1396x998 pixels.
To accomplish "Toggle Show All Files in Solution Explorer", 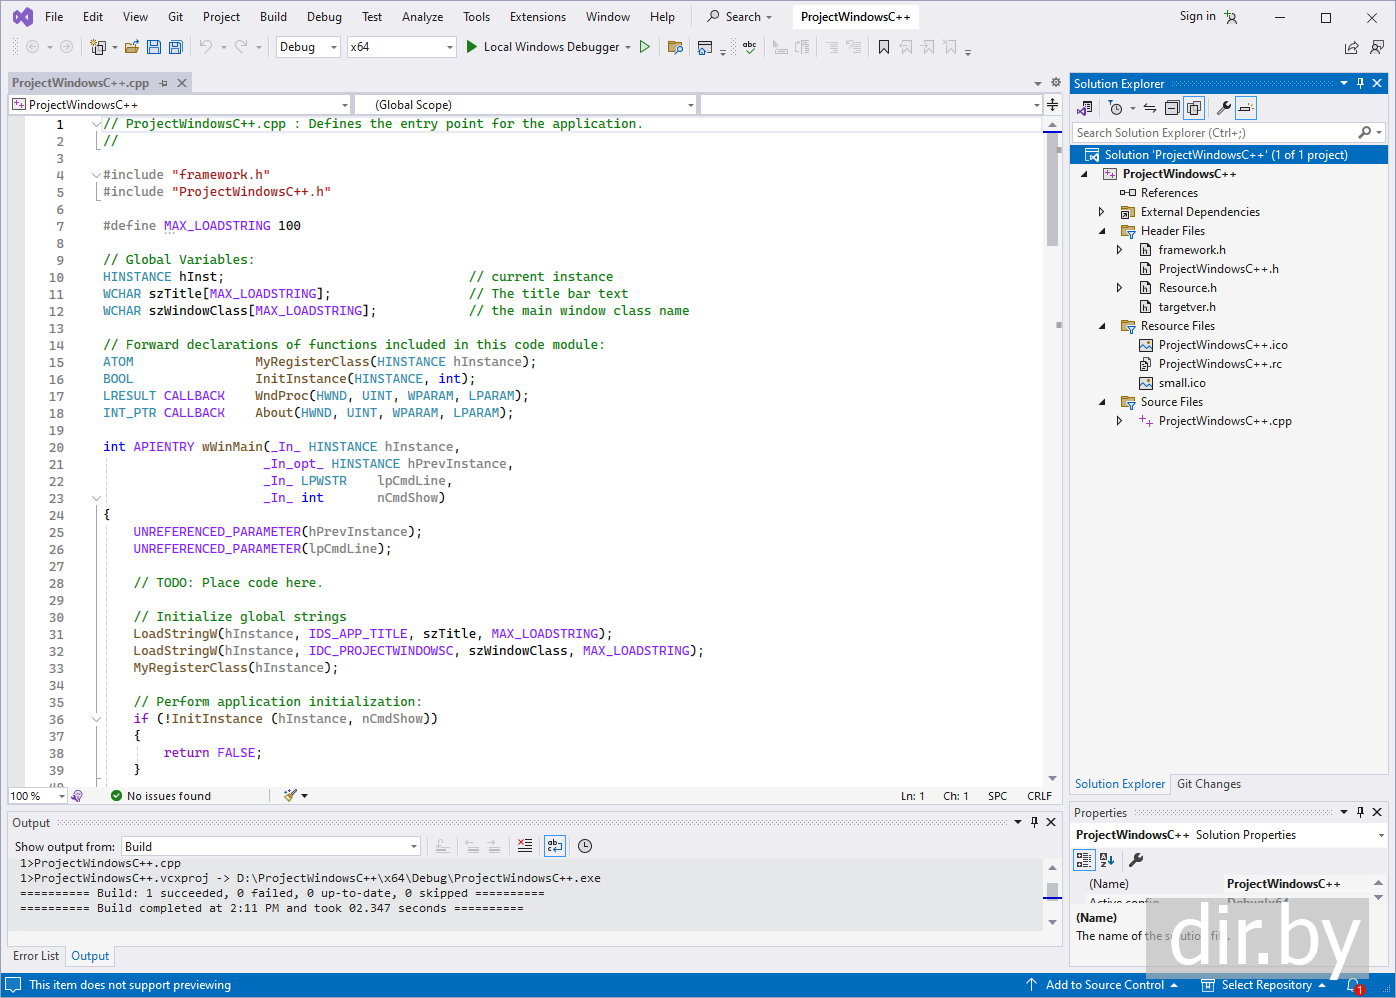I will pos(1194,108).
